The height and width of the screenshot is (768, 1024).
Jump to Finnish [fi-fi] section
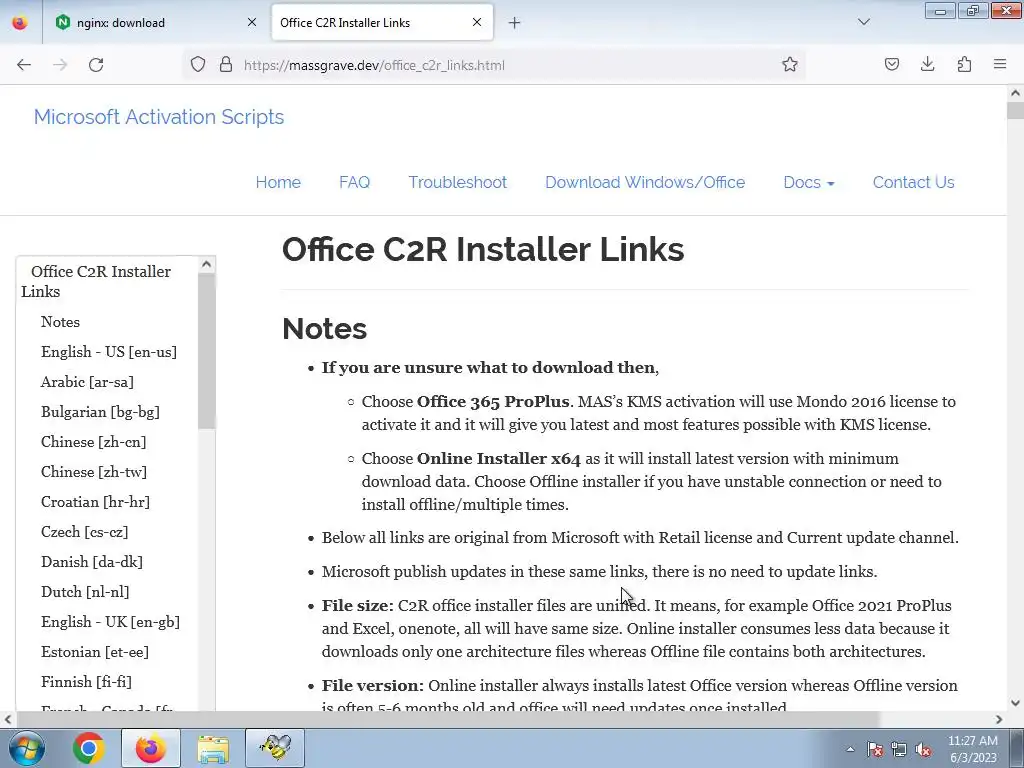tap(86, 682)
